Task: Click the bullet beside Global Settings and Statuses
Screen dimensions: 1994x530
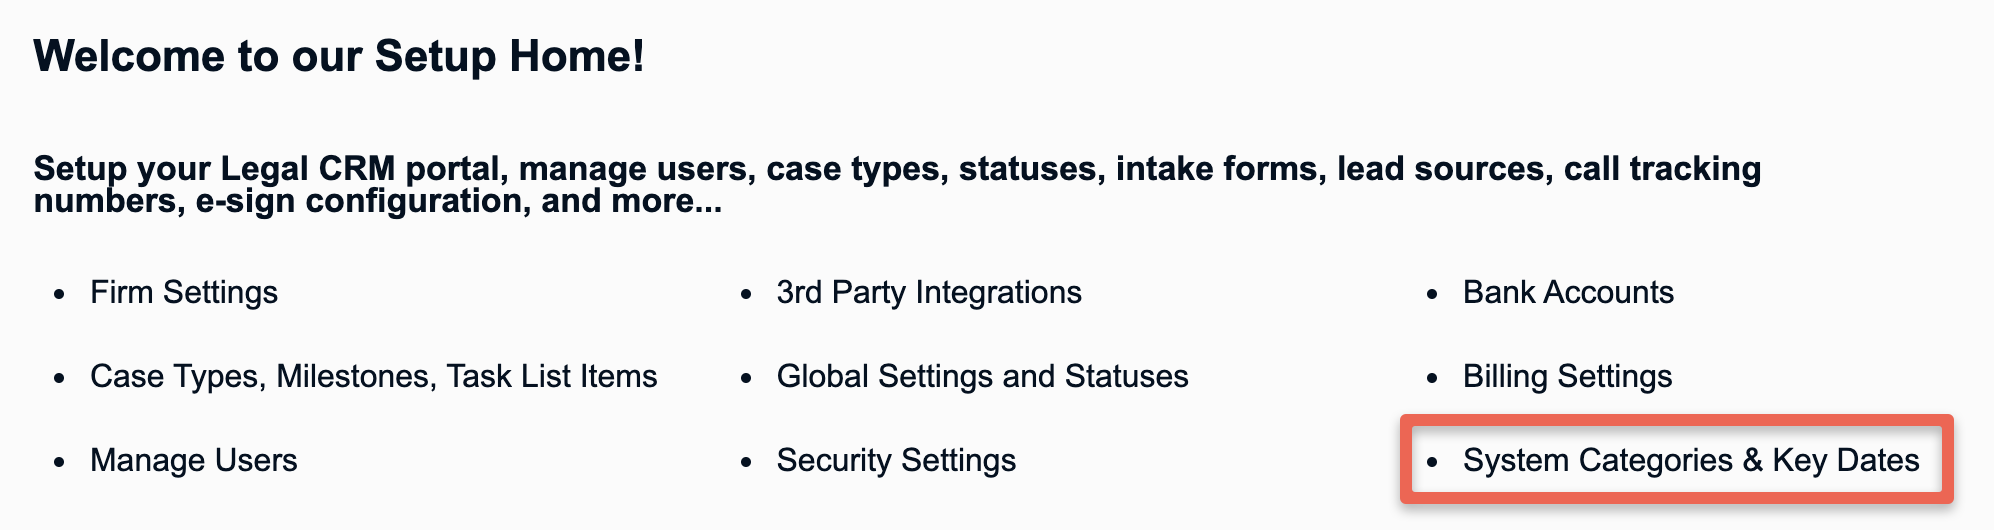Action: (746, 379)
